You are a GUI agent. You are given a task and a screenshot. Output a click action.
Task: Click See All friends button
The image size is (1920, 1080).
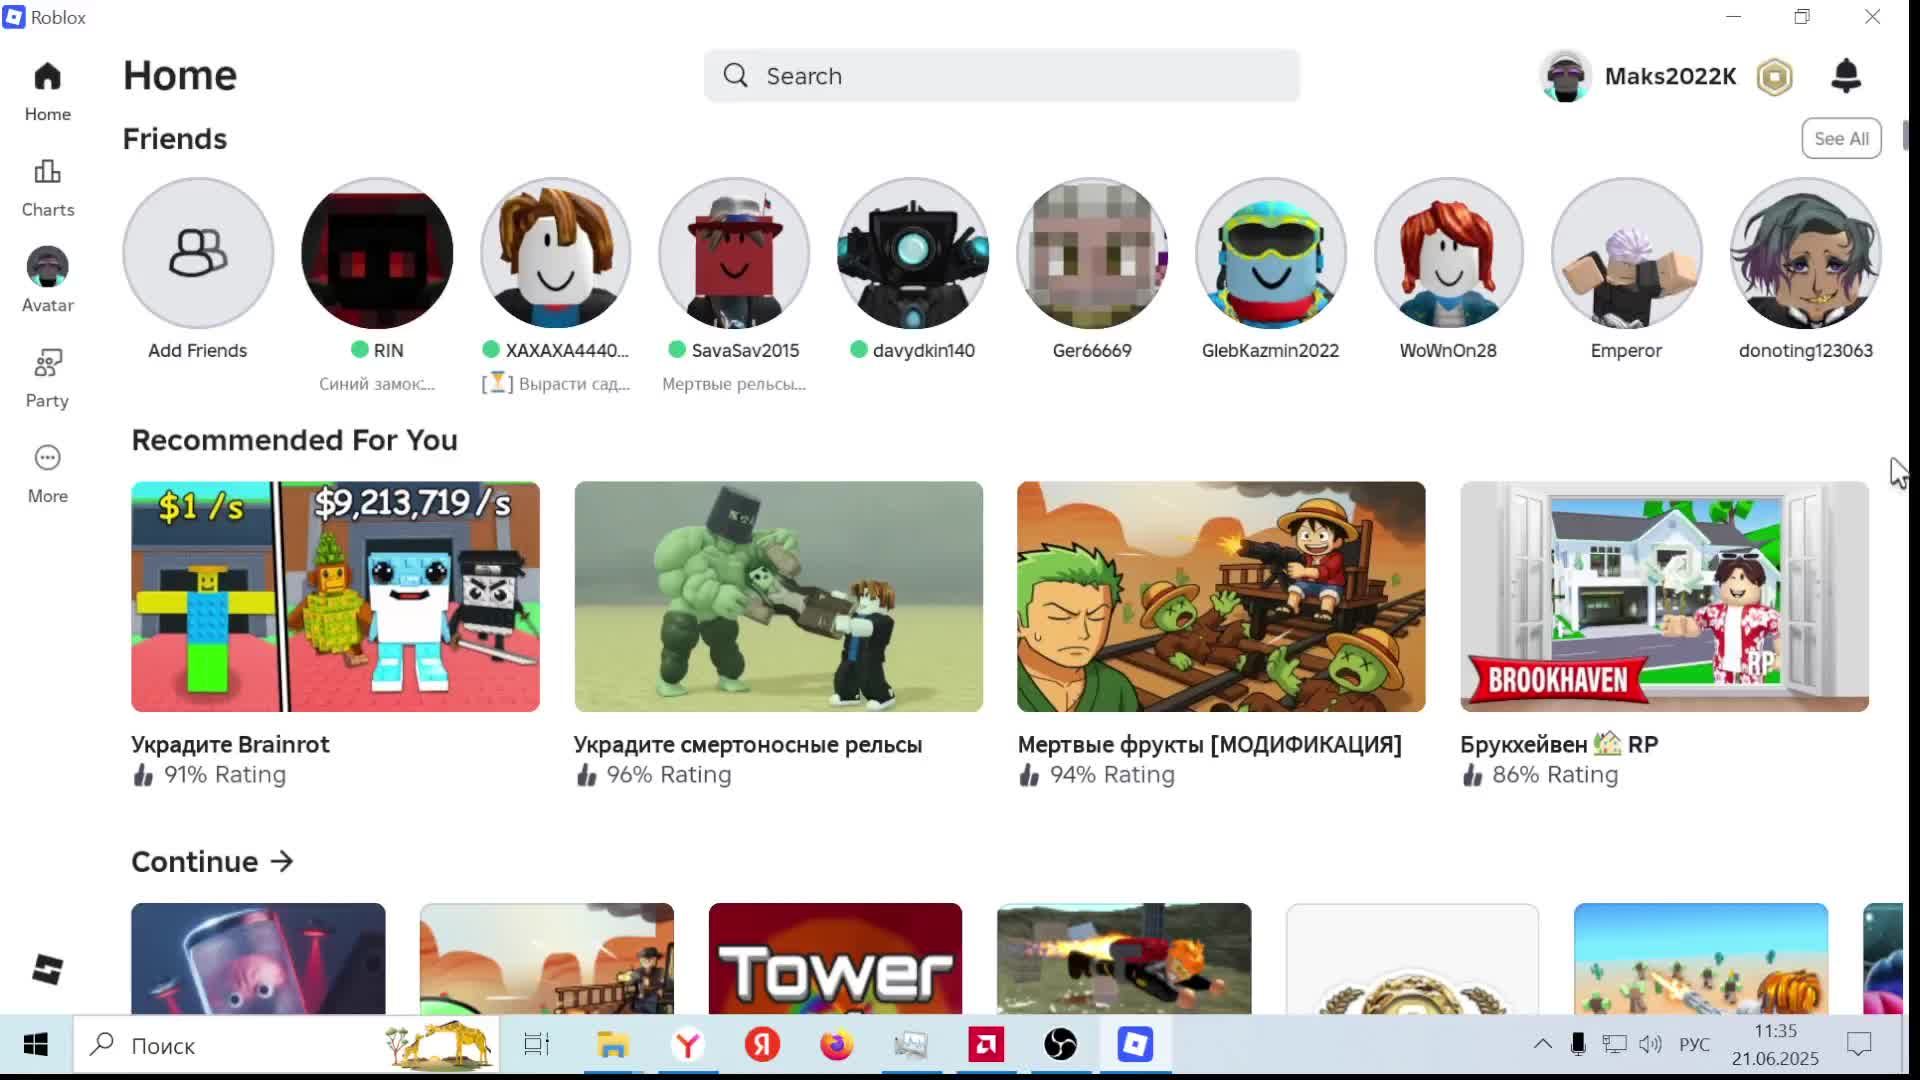click(1841, 139)
